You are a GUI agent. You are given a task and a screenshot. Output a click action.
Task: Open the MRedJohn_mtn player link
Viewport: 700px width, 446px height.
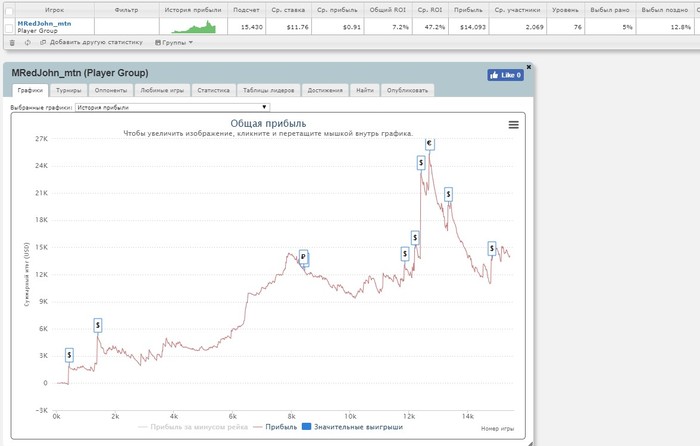pos(44,23)
